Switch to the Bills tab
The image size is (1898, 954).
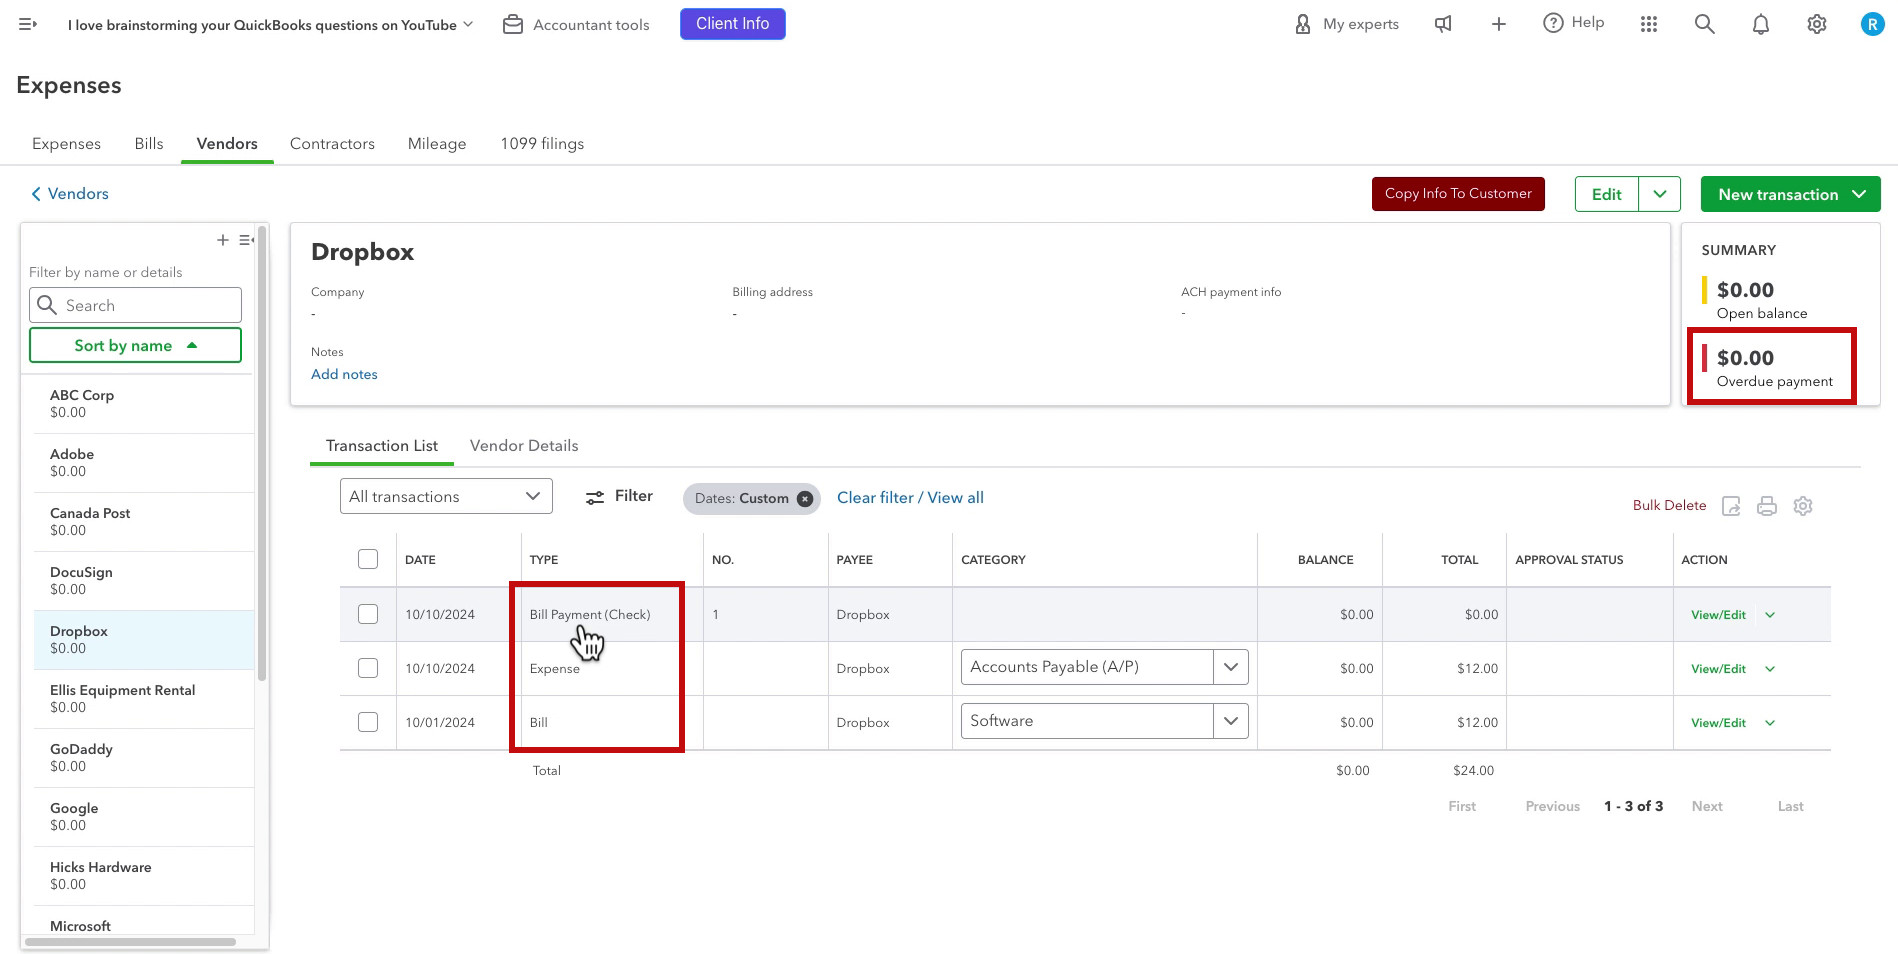coord(149,144)
